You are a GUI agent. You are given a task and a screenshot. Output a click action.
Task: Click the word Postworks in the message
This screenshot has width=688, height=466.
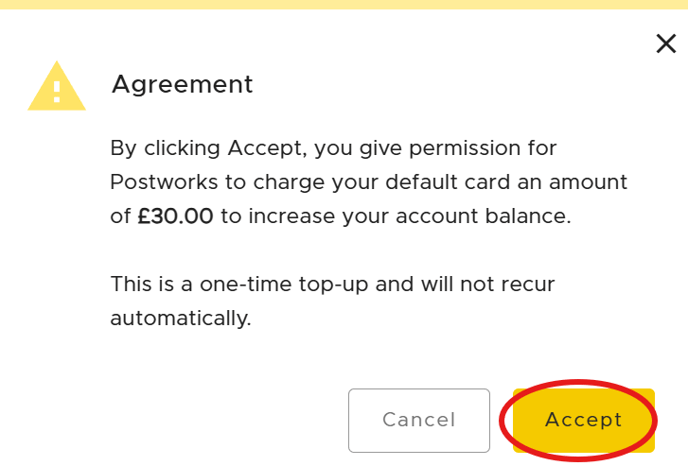point(164,182)
